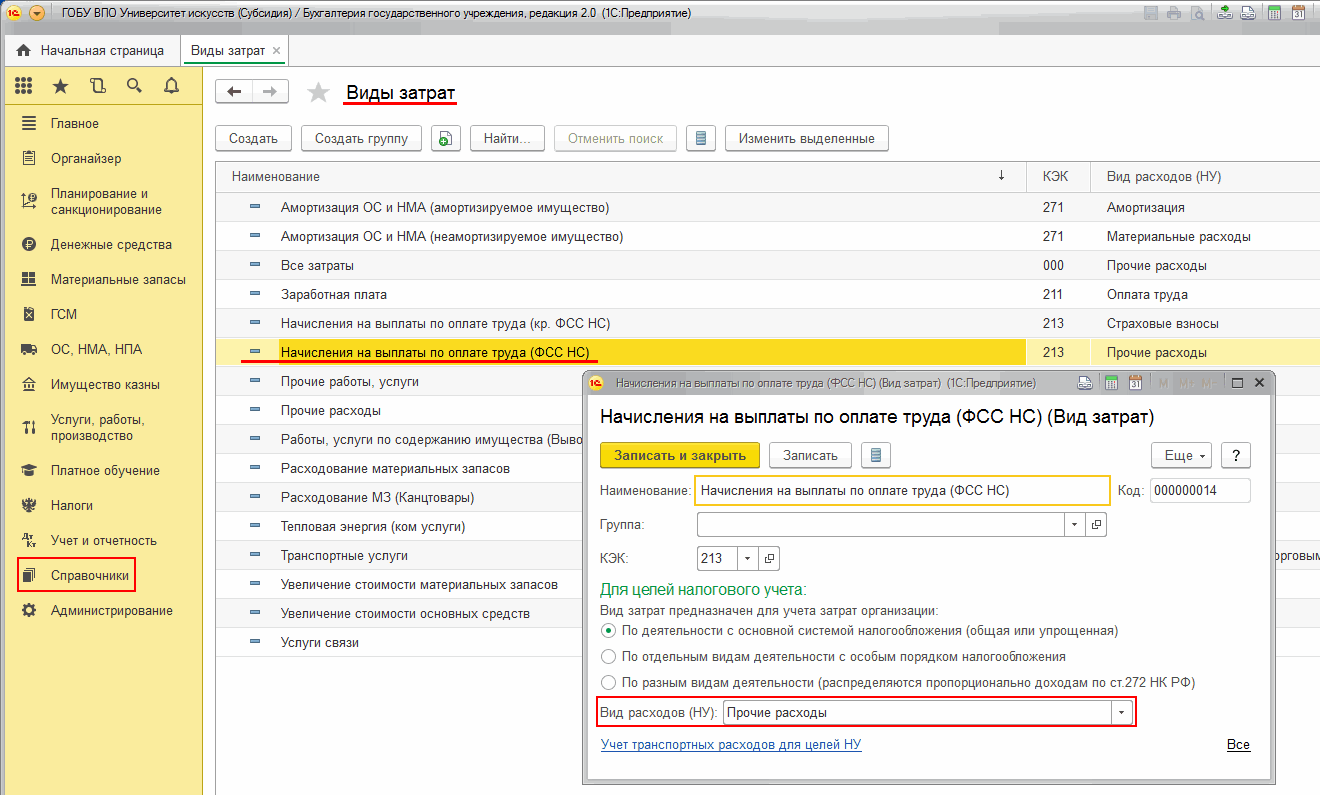
Task: Click the Найти... button
Action: point(507,139)
